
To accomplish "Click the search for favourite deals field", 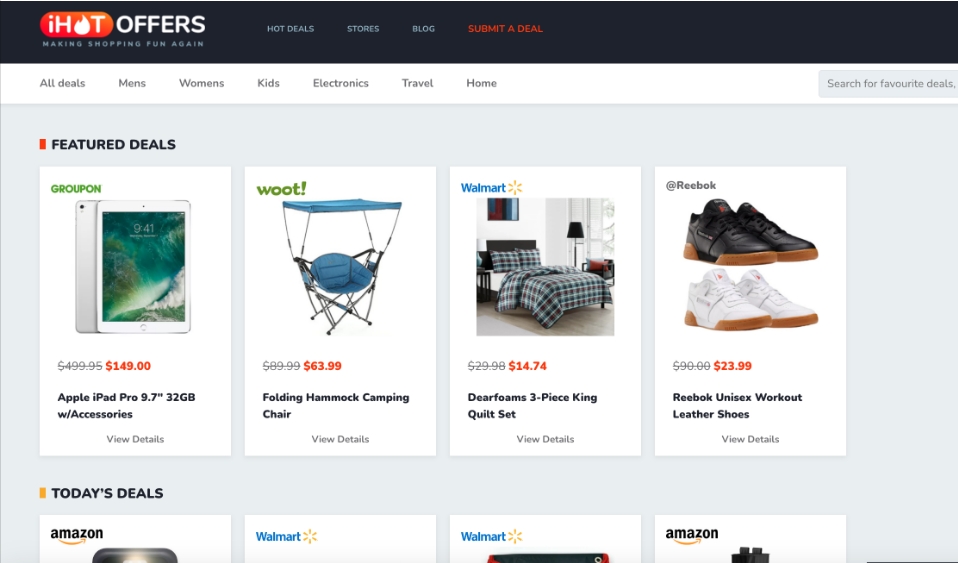I will click(888, 84).
